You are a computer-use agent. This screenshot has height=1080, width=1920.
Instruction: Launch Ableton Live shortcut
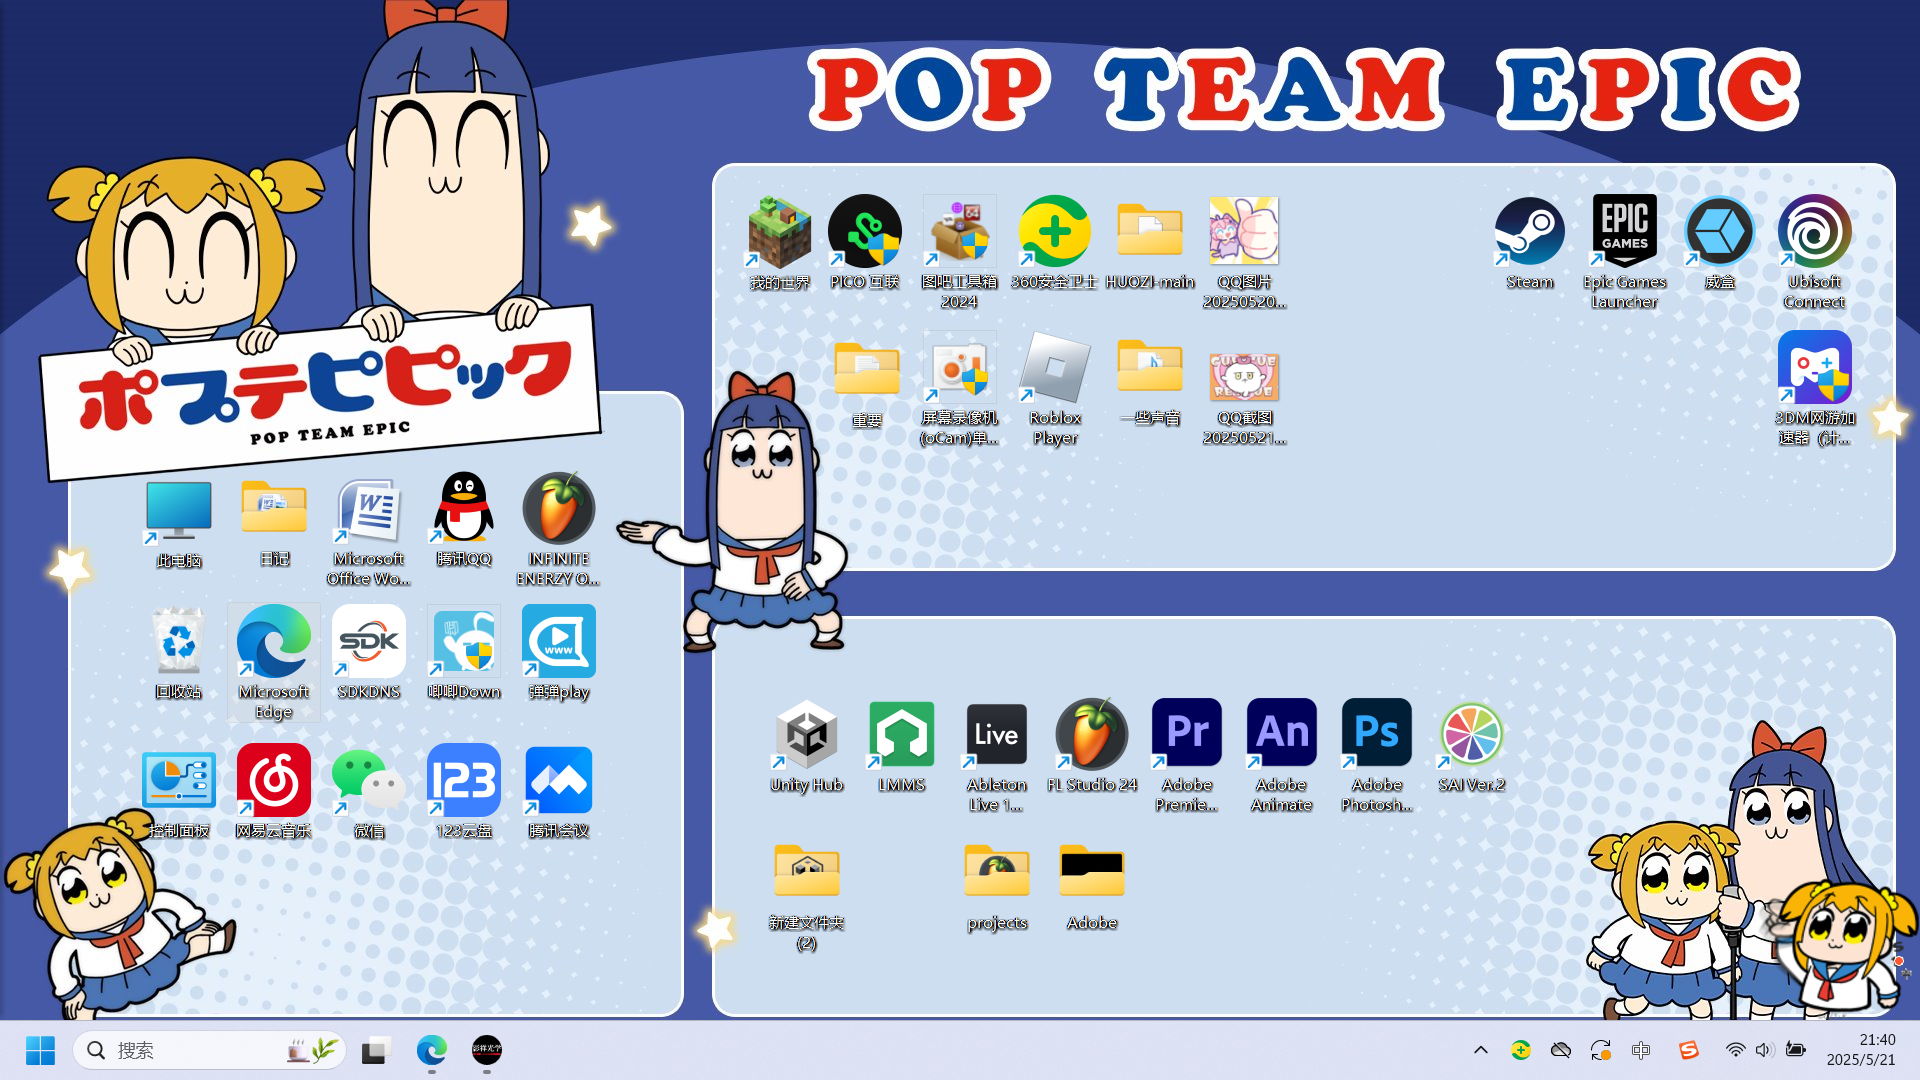pos(997,756)
